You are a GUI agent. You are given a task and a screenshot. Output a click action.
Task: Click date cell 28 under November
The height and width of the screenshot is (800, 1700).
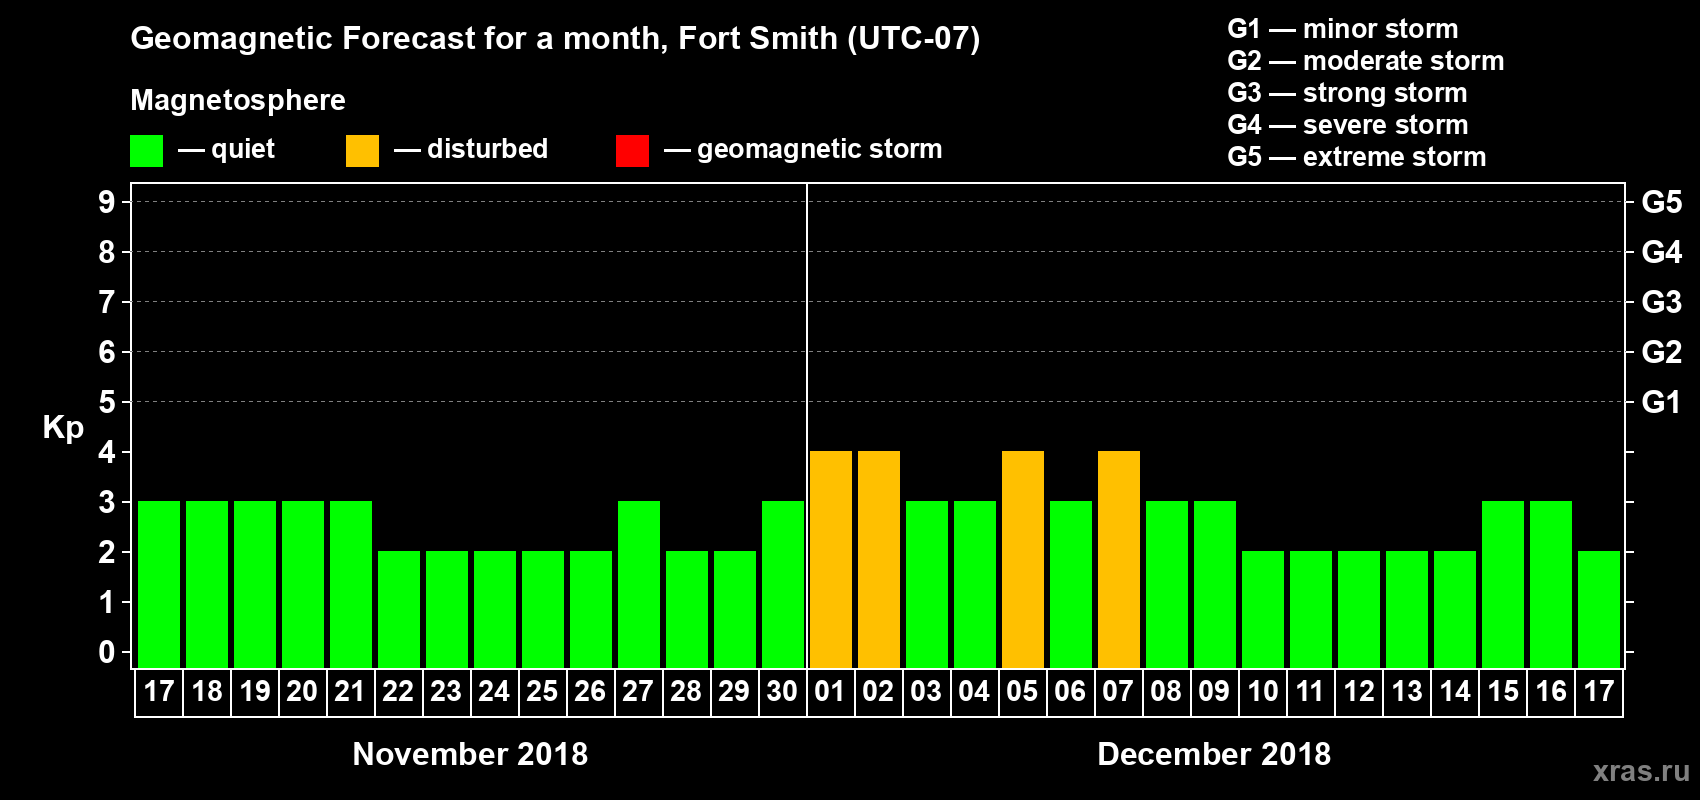click(687, 692)
